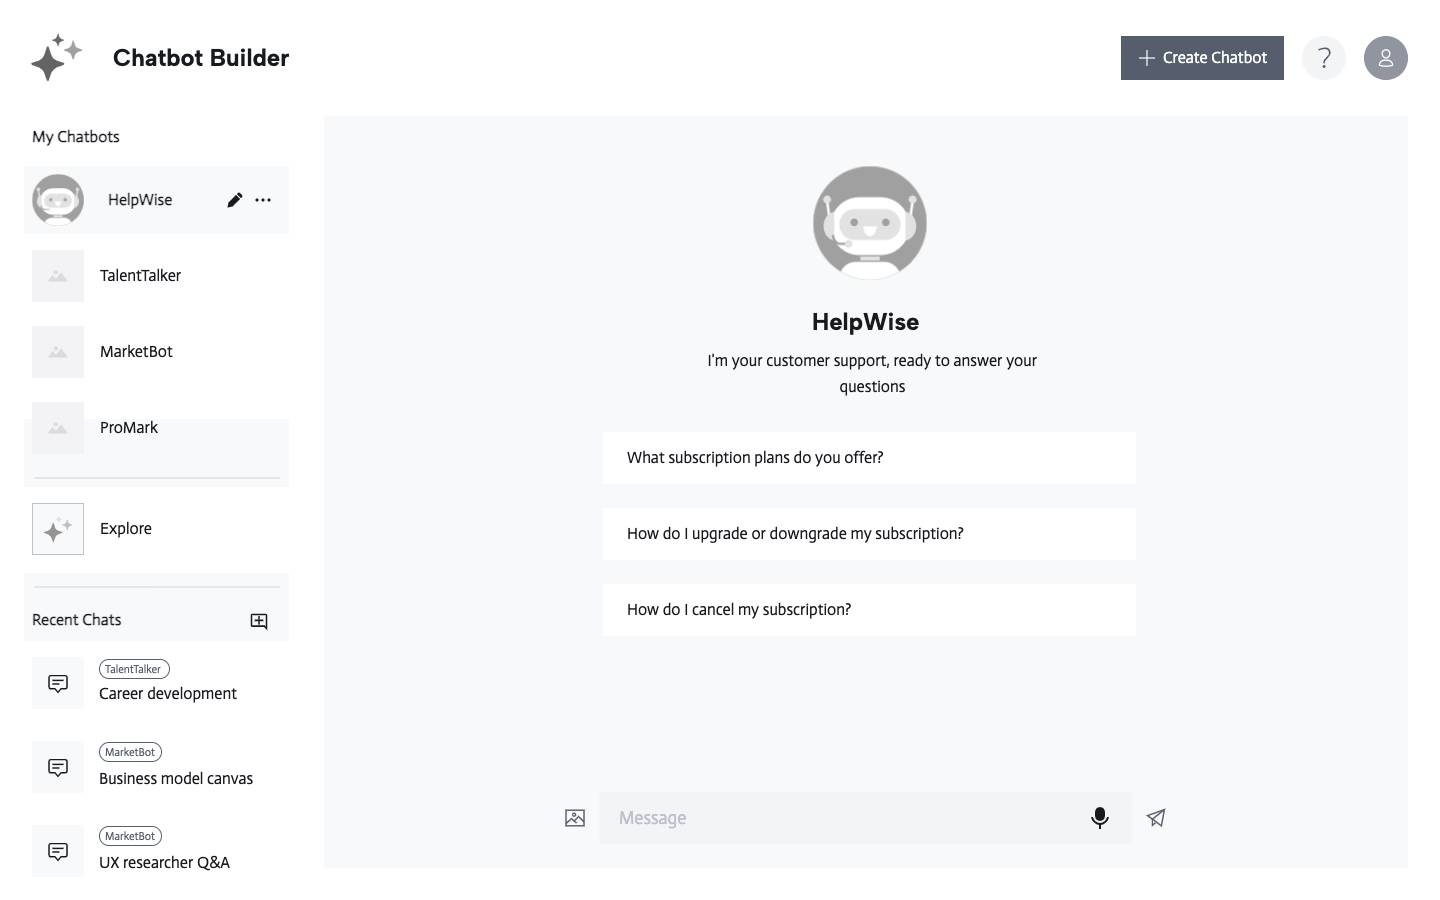
Task: Open the ProMark chatbot
Action: (x=129, y=428)
